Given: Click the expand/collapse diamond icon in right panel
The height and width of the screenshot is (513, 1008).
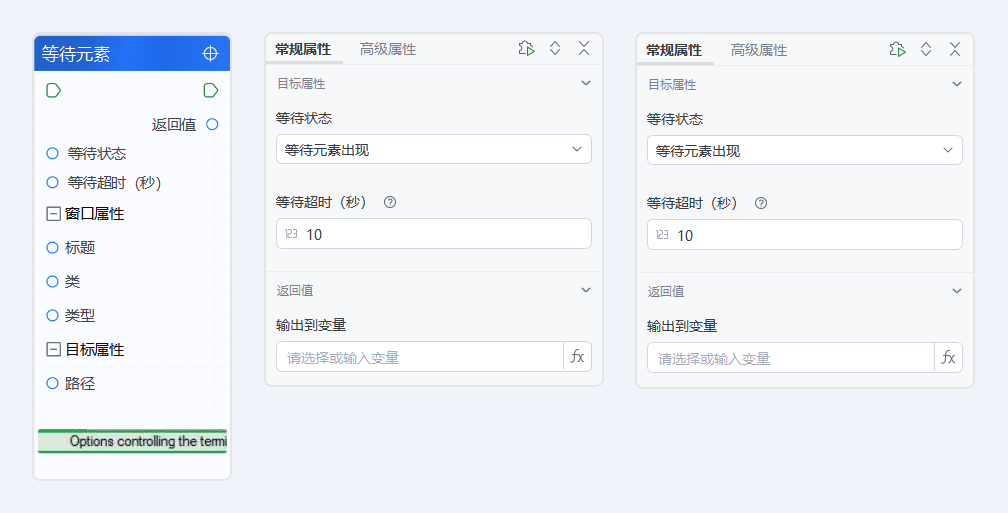Looking at the screenshot, I should click(926, 50).
